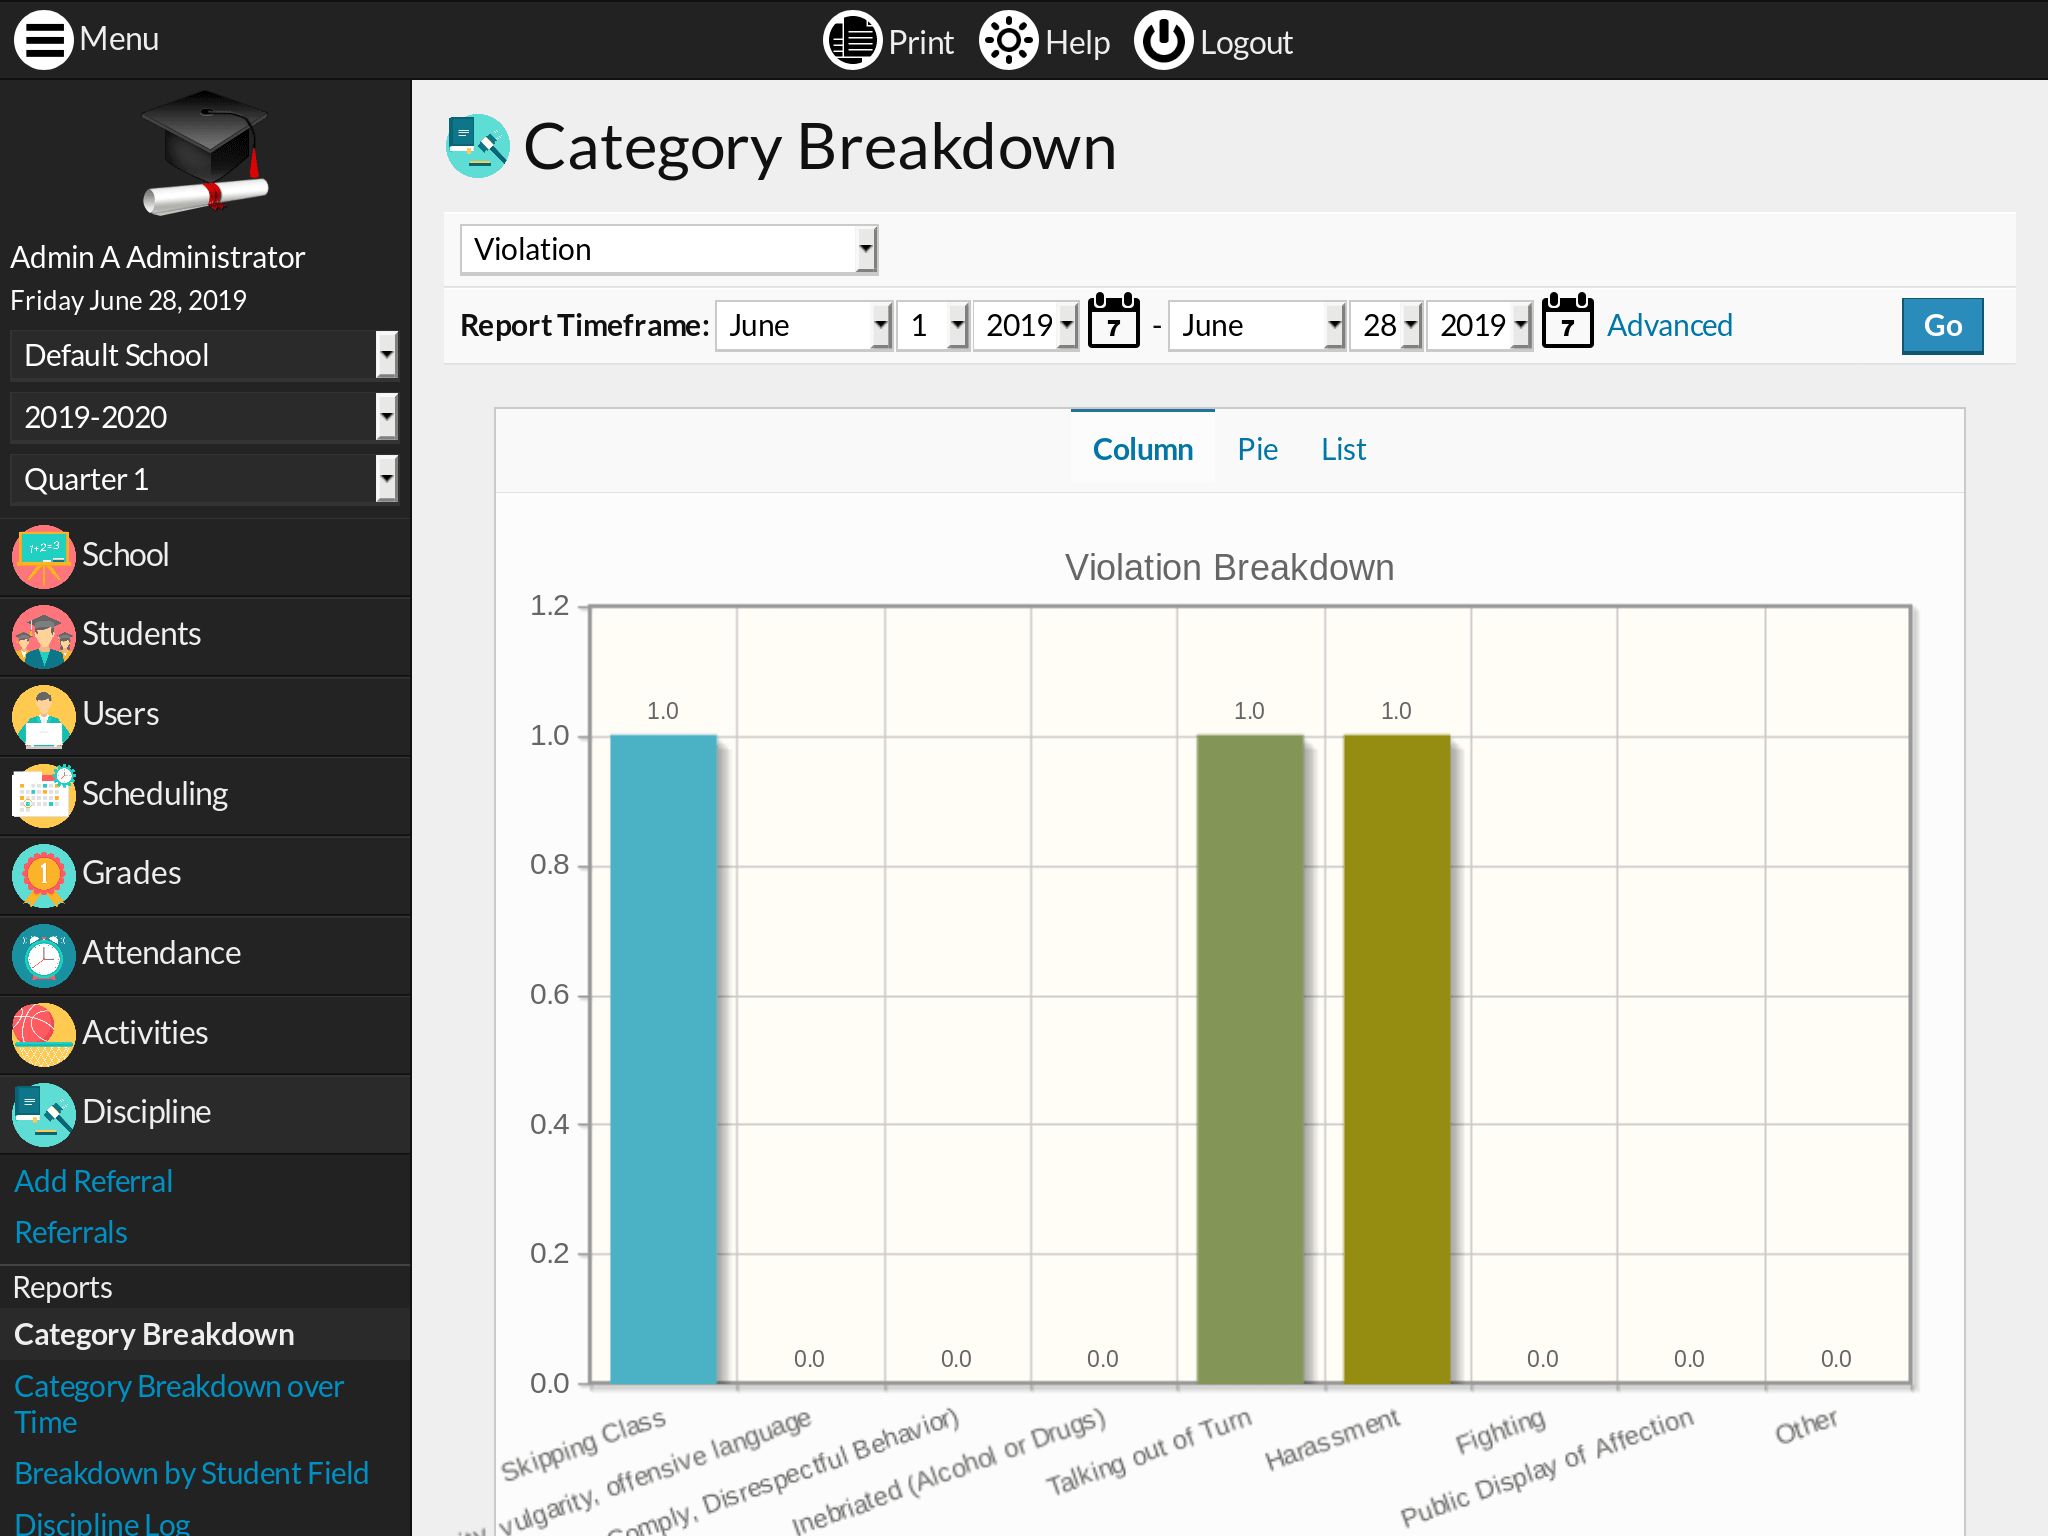Switch to the Pie chart tab
Image resolution: width=2048 pixels, height=1536 pixels.
click(x=1257, y=450)
